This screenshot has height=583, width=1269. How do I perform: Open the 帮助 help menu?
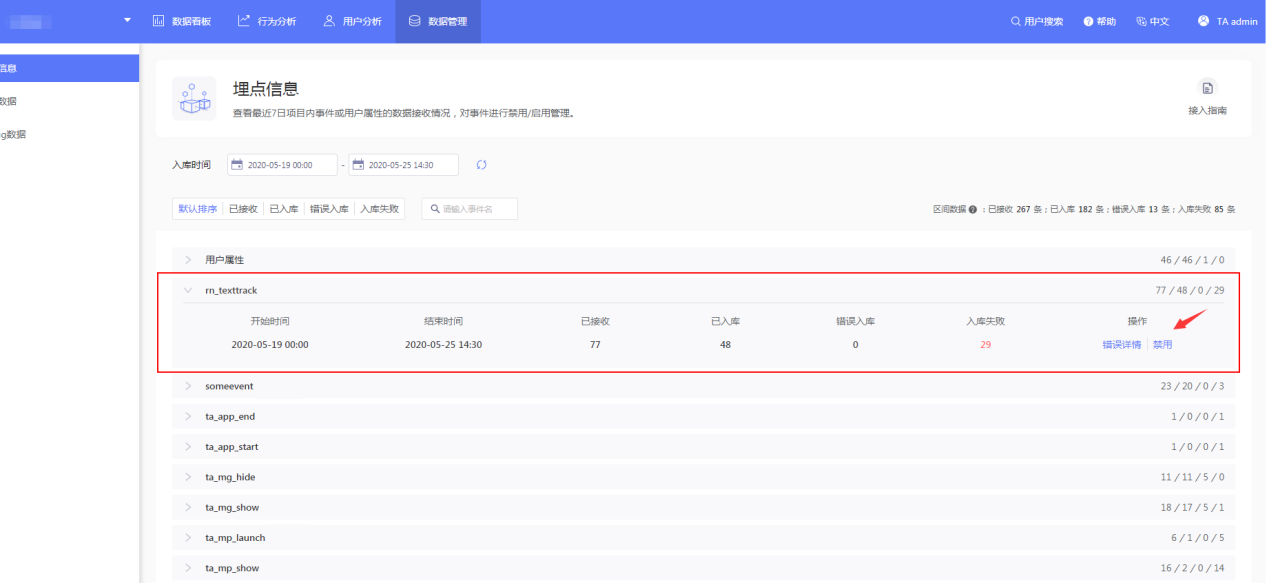tap(1100, 21)
